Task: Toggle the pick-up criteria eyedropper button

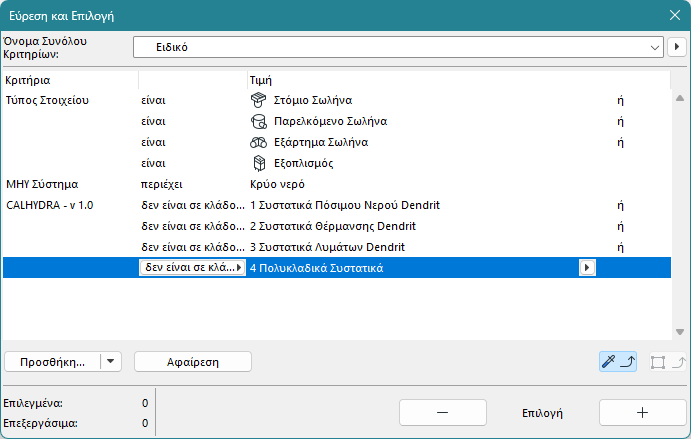Action: point(618,362)
